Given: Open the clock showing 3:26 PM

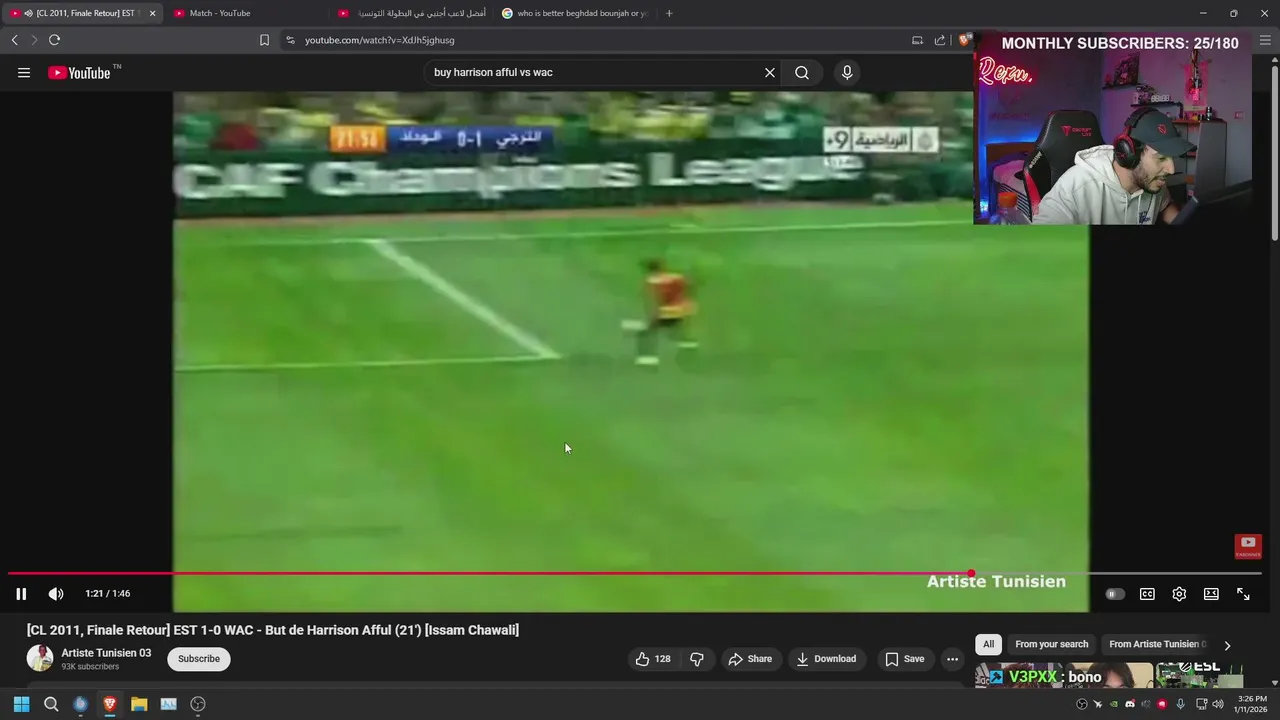Looking at the screenshot, I should [x=1252, y=704].
